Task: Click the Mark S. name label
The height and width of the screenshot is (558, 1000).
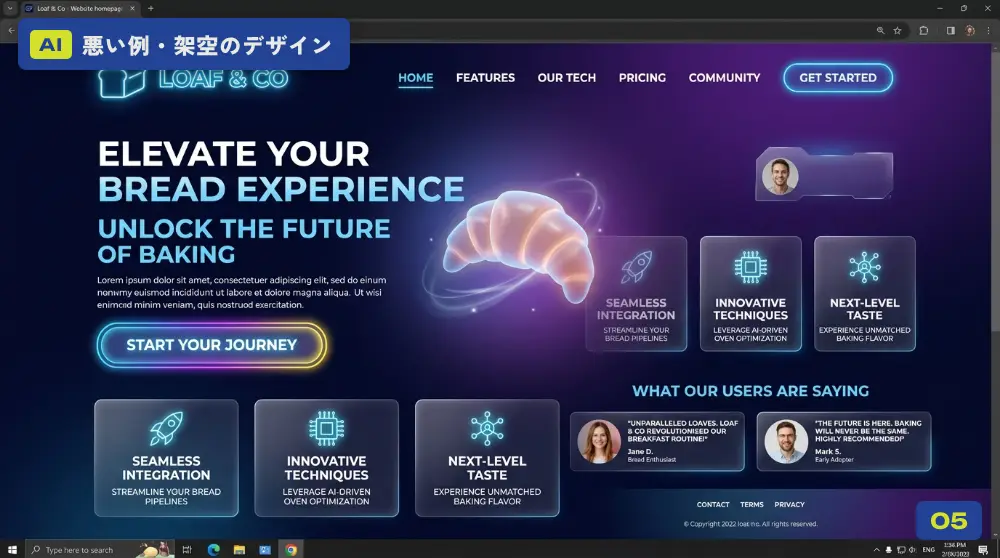Action: point(828,452)
